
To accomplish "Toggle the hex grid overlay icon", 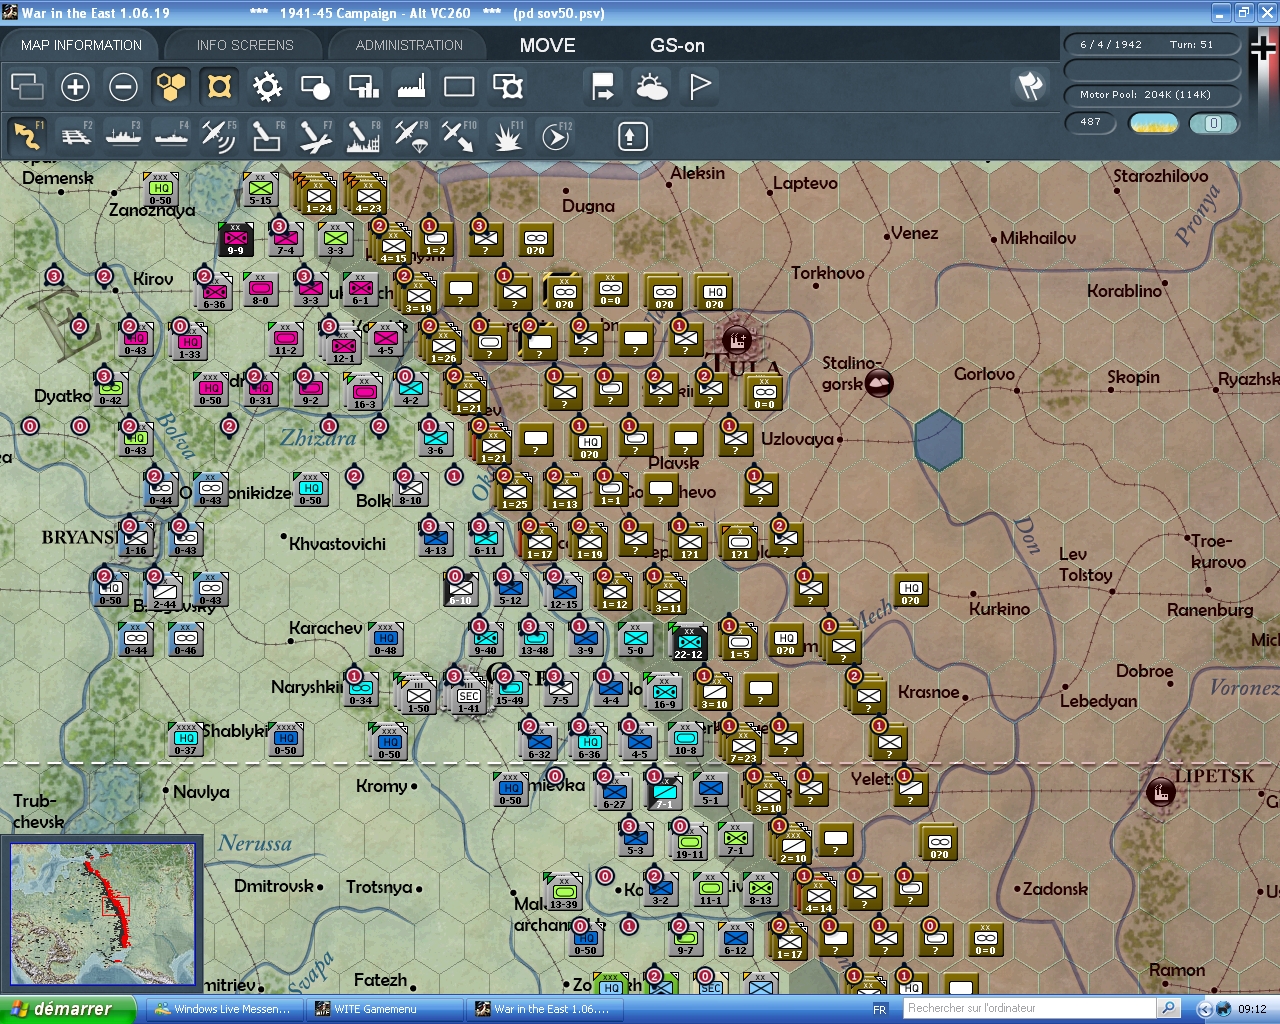I will pos(171,87).
